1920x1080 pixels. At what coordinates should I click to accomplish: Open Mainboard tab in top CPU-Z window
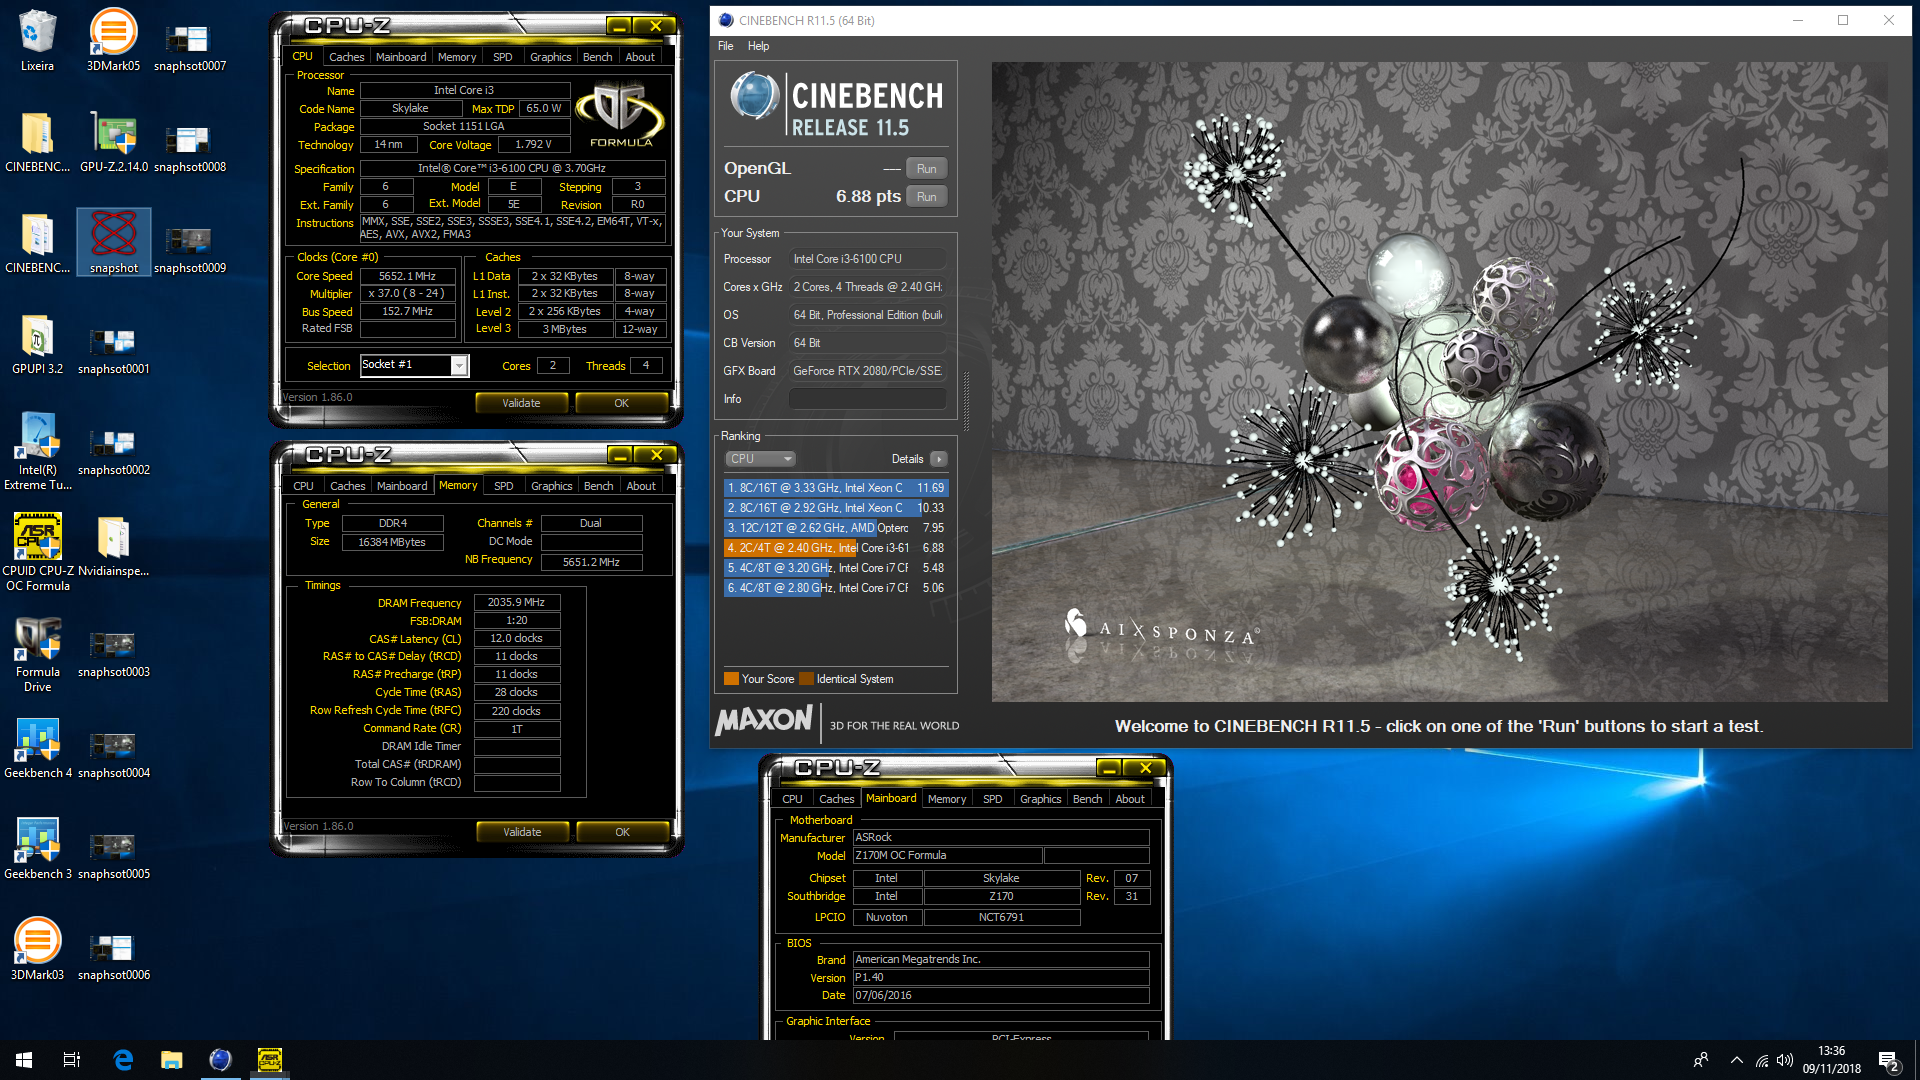pyautogui.click(x=401, y=57)
